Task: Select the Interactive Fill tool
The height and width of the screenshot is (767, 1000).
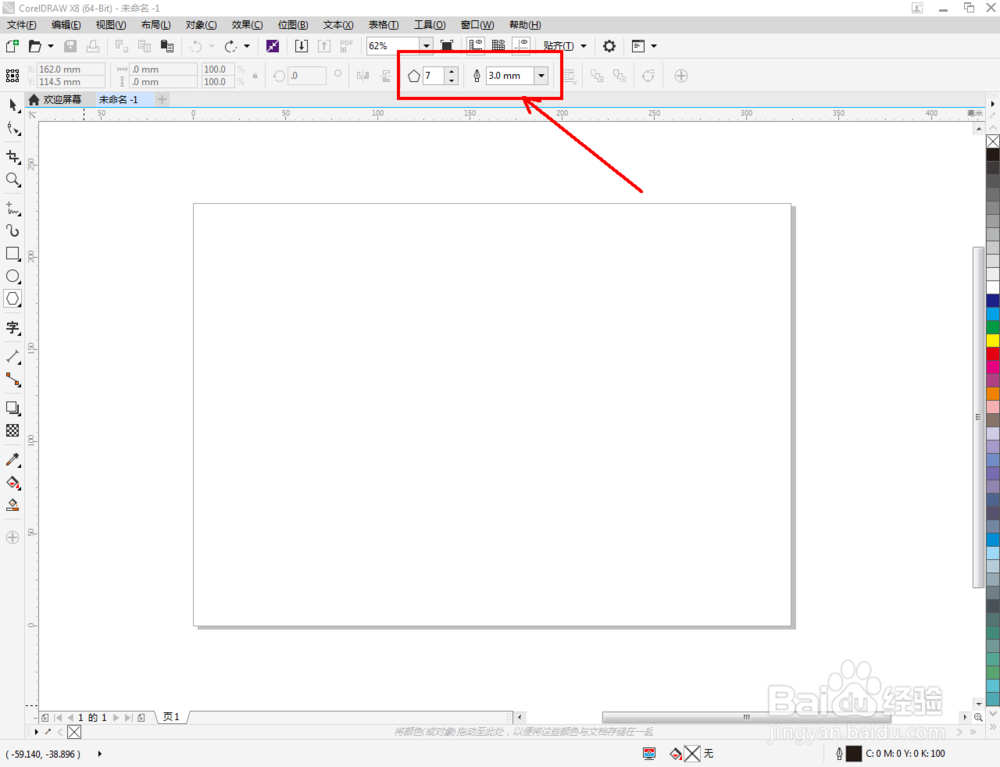Action: tap(13, 483)
